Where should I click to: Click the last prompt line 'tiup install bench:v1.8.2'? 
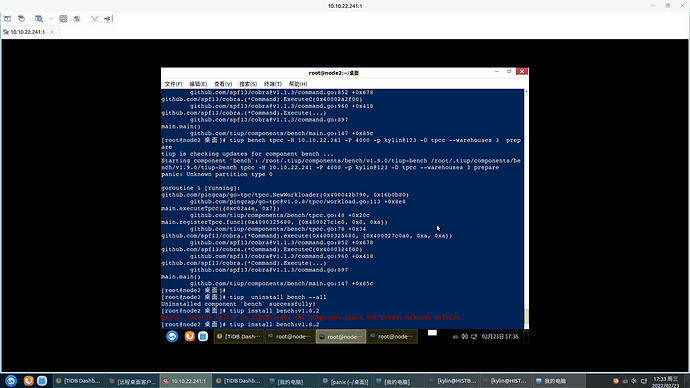240,325
